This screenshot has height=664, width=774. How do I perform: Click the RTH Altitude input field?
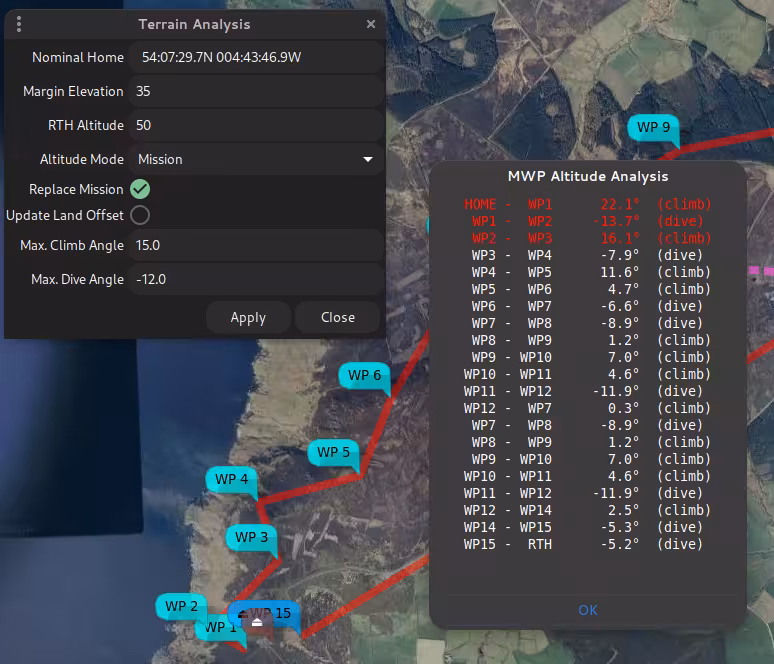[256, 125]
